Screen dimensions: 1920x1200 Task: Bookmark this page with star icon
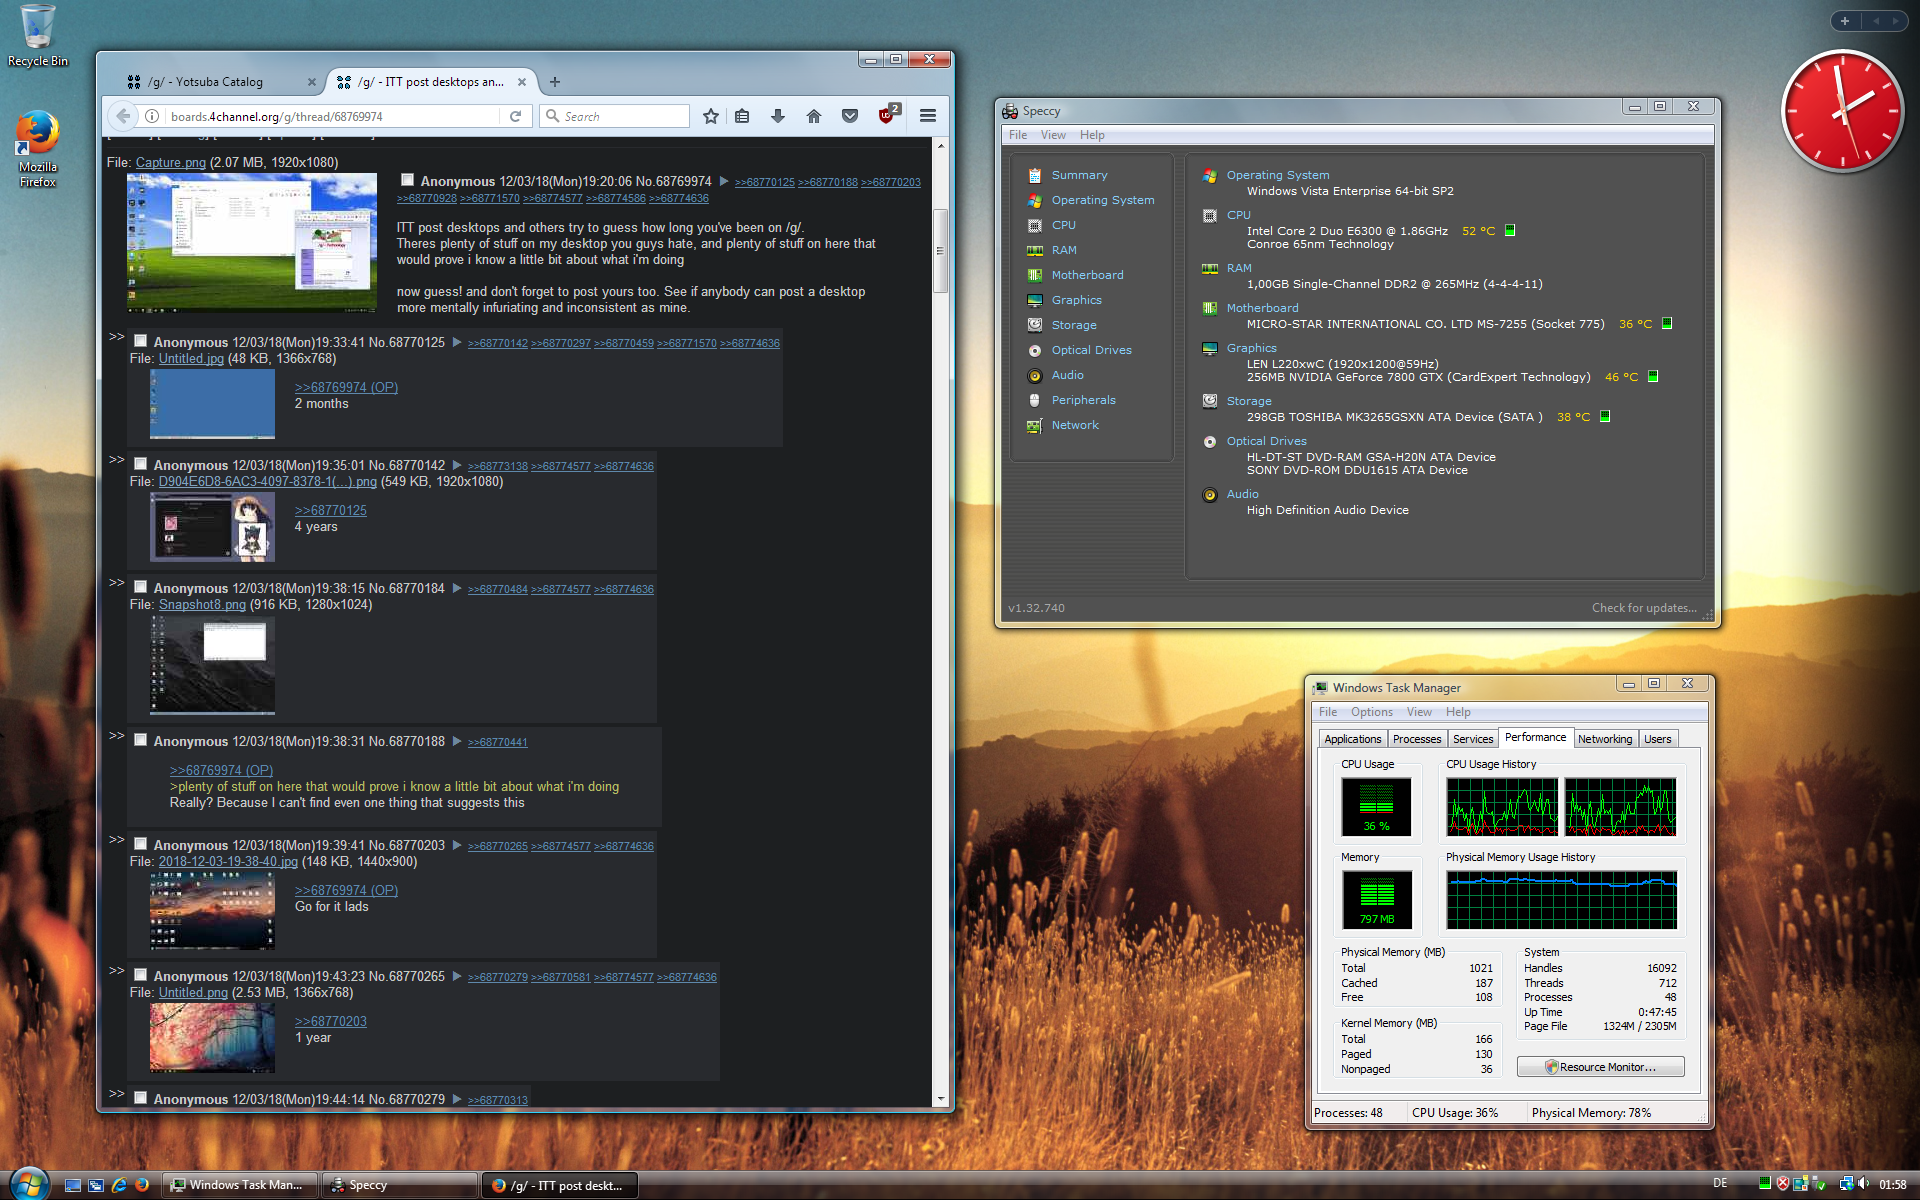pos(711,116)
